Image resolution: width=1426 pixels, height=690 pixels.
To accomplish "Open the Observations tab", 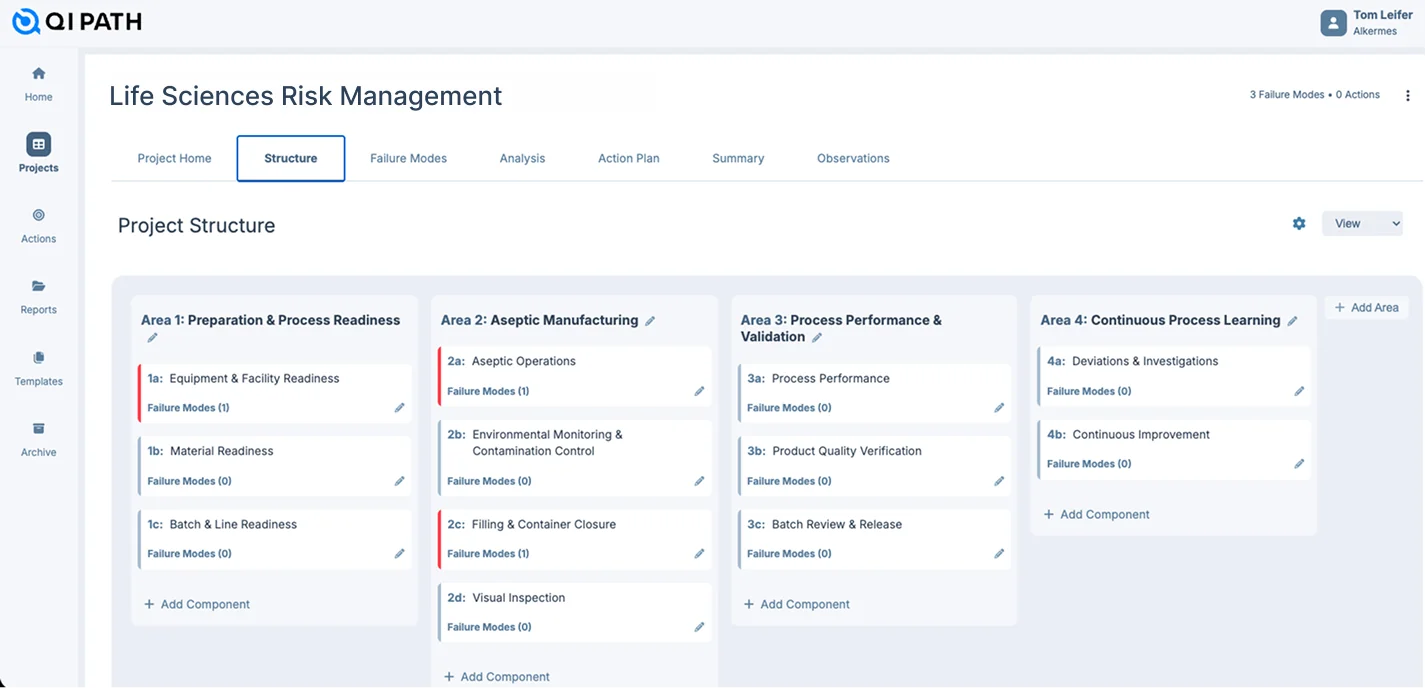I will click(853, 158).
